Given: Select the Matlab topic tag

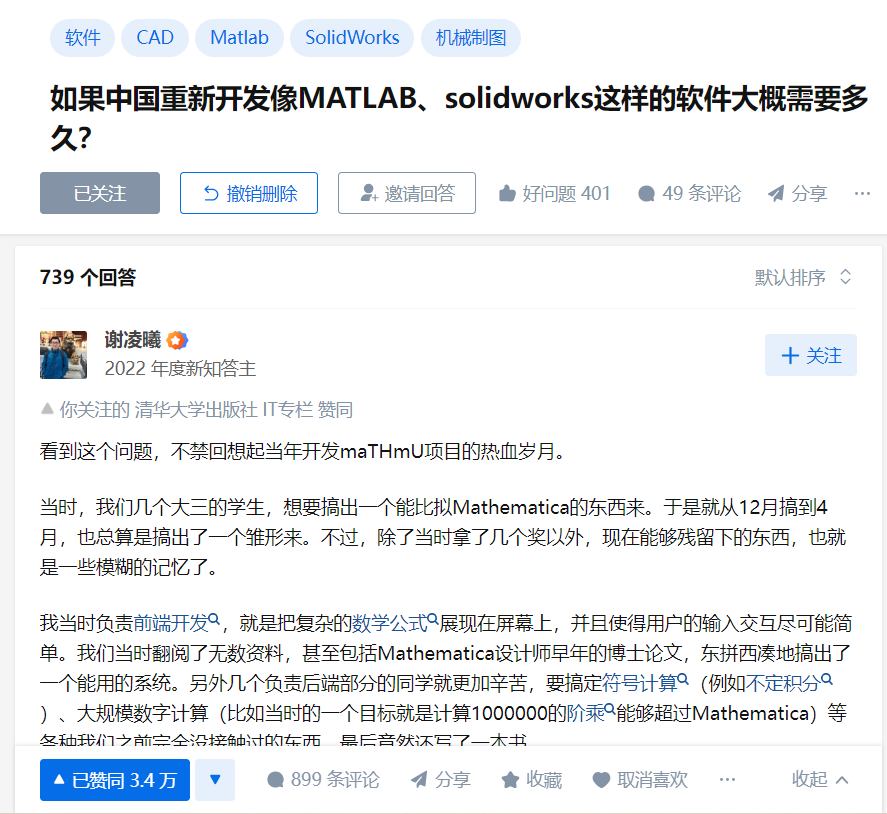Looking at the screenshot, I should (239, 38).
